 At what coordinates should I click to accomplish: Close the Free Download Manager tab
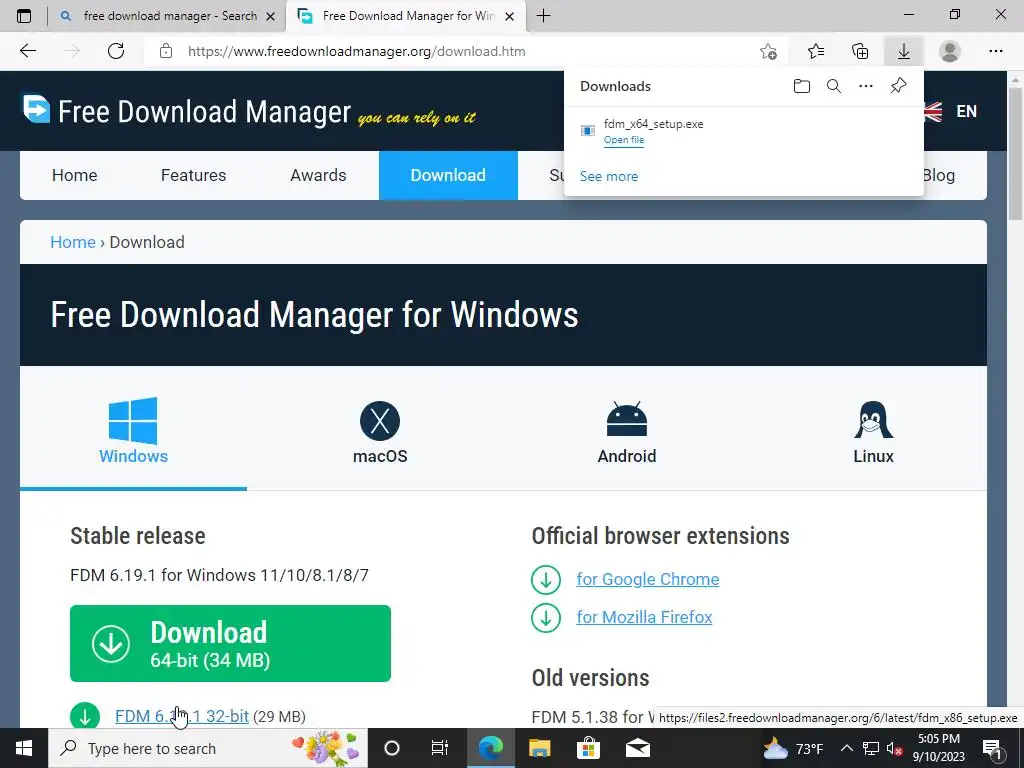pos(510,16)
